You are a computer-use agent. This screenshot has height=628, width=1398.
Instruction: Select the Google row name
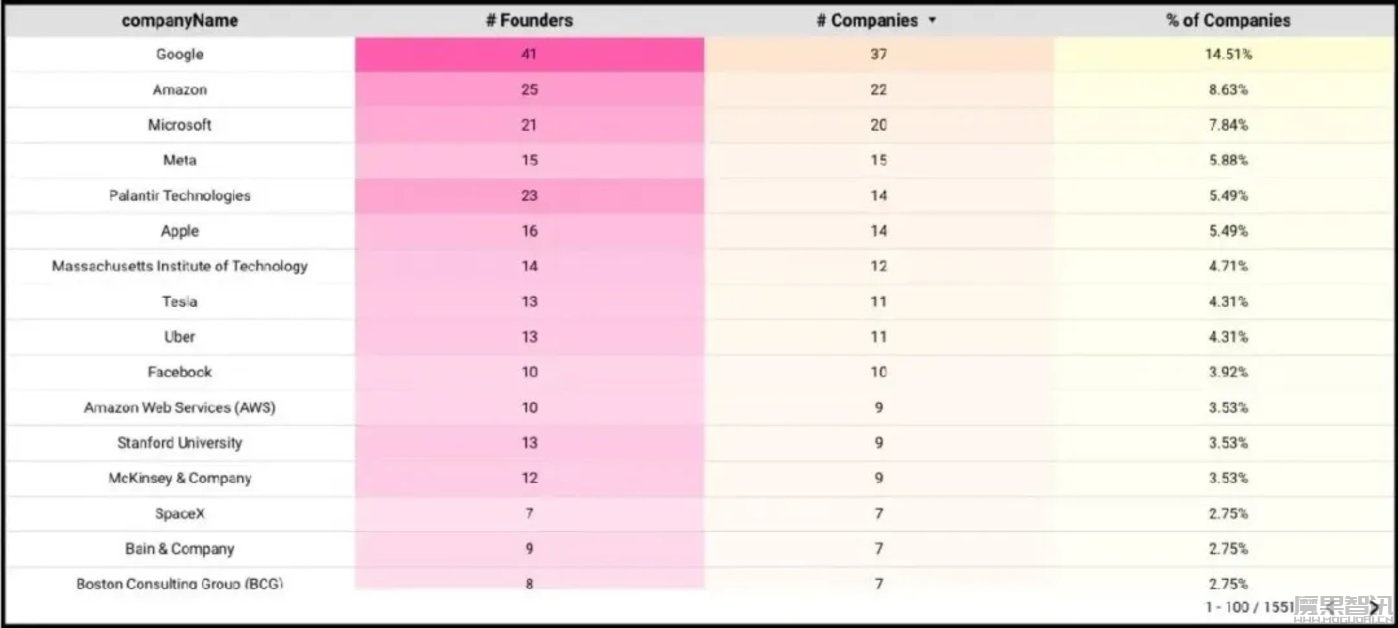(180, 54)
